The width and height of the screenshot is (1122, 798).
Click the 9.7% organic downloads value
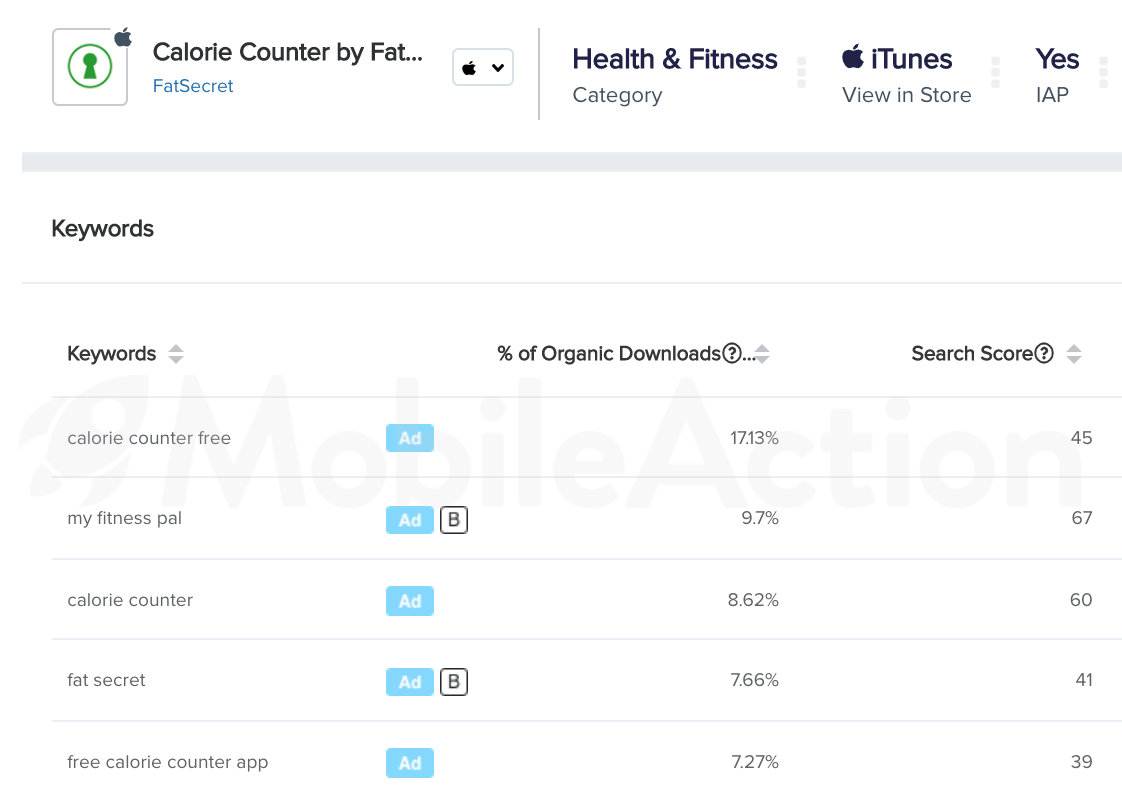point(760,518)
